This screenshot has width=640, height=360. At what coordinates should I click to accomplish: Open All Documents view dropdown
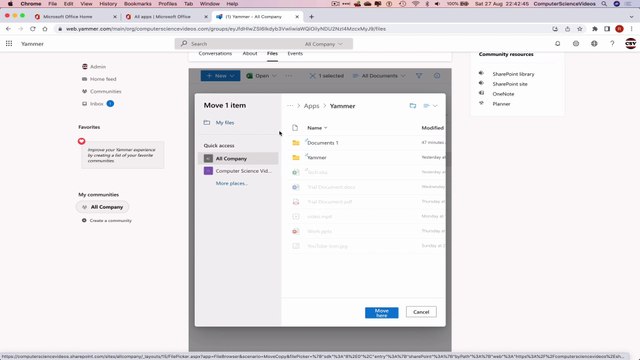pyautogui.click(x=379, y=76)
